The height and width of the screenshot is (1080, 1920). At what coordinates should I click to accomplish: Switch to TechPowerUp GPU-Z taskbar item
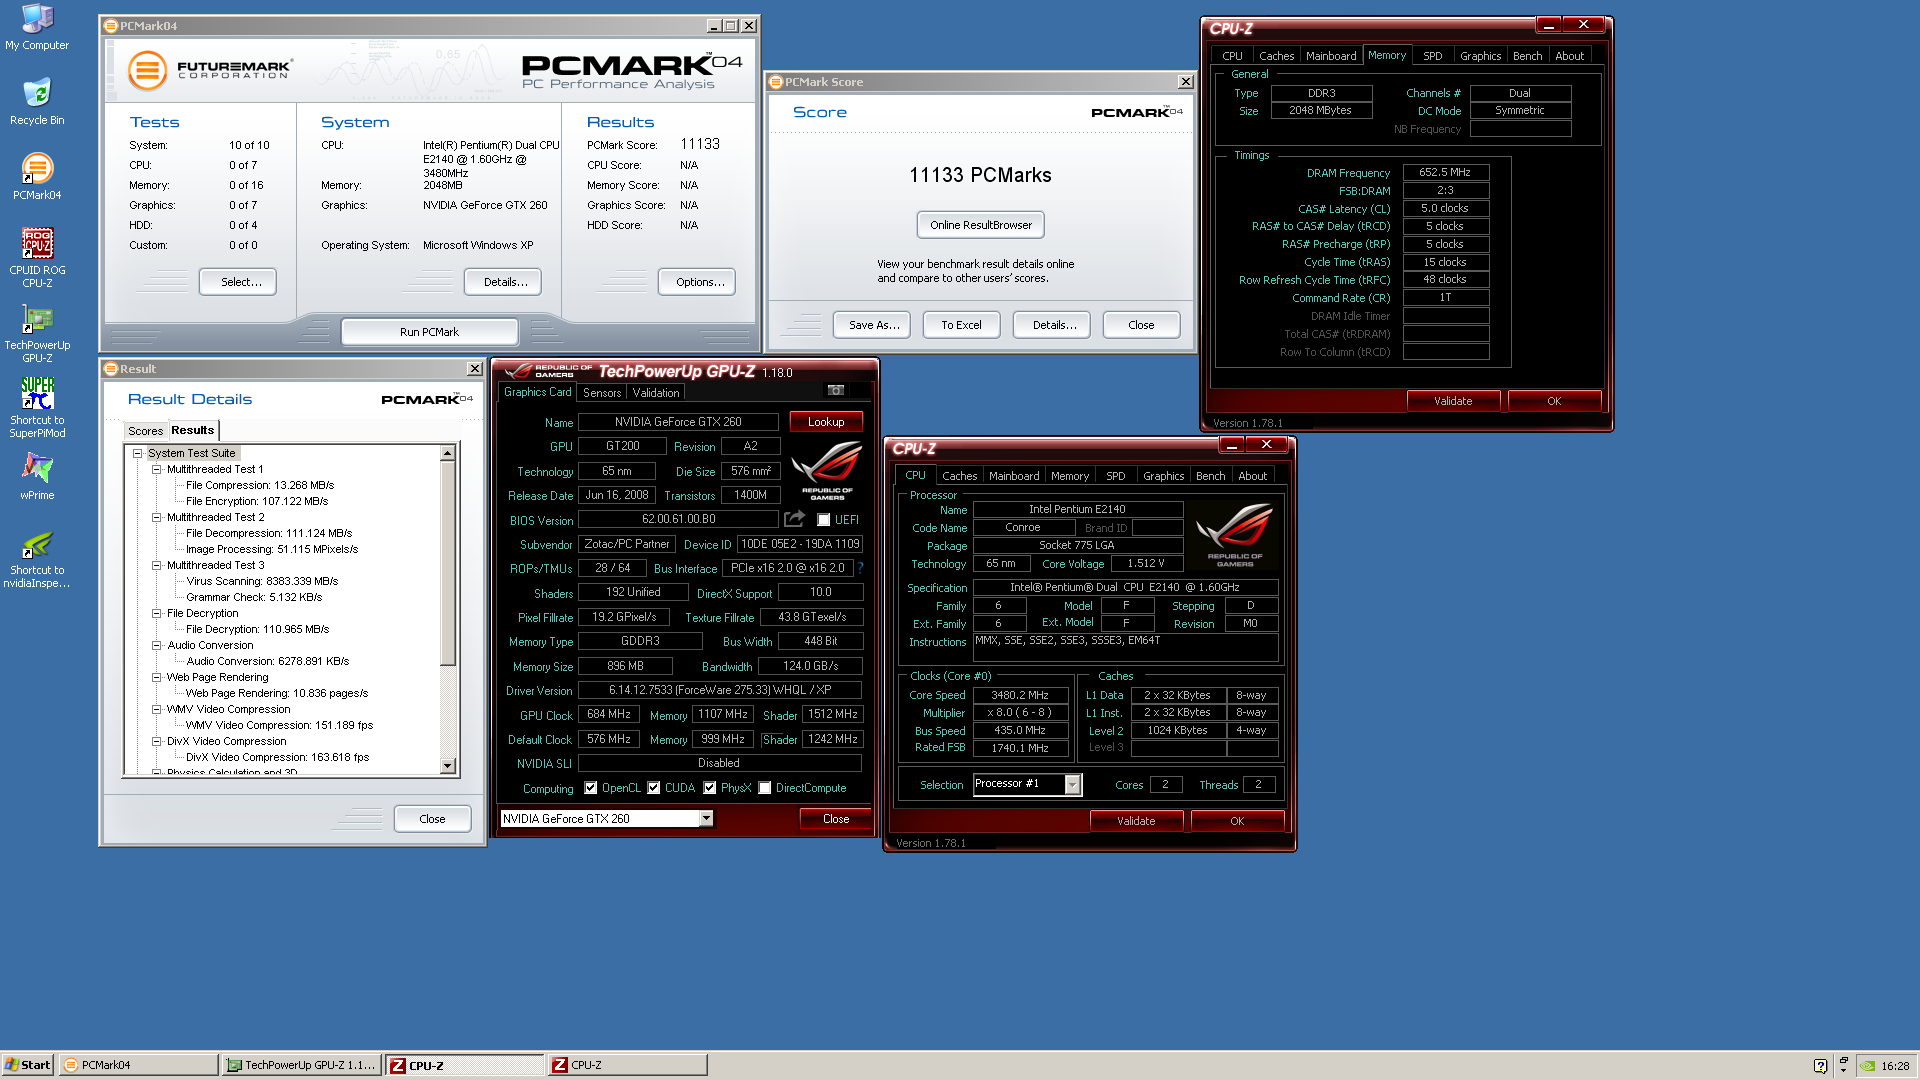(302, 1065)
